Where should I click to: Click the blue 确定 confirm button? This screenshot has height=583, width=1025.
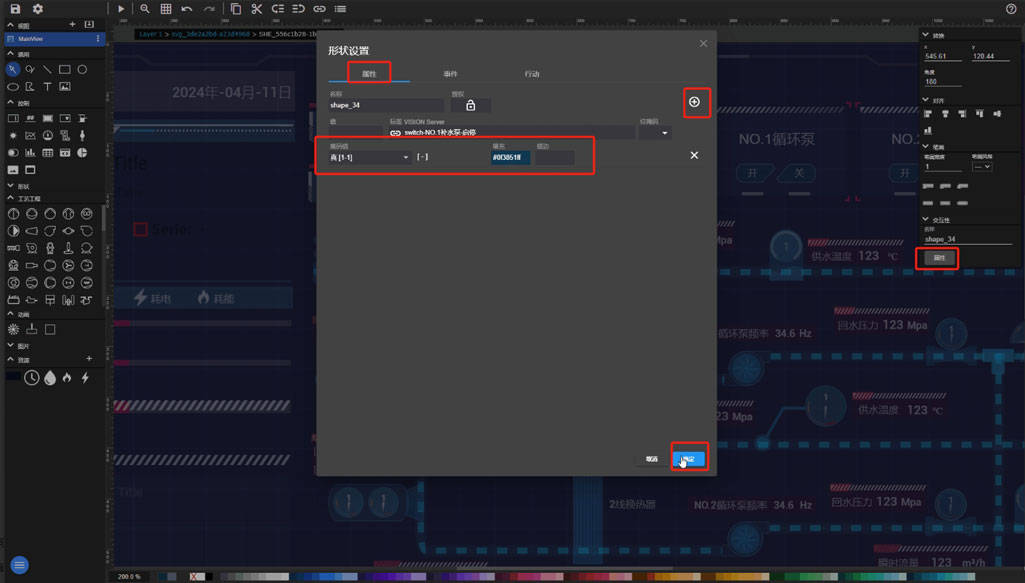[688, 459]
